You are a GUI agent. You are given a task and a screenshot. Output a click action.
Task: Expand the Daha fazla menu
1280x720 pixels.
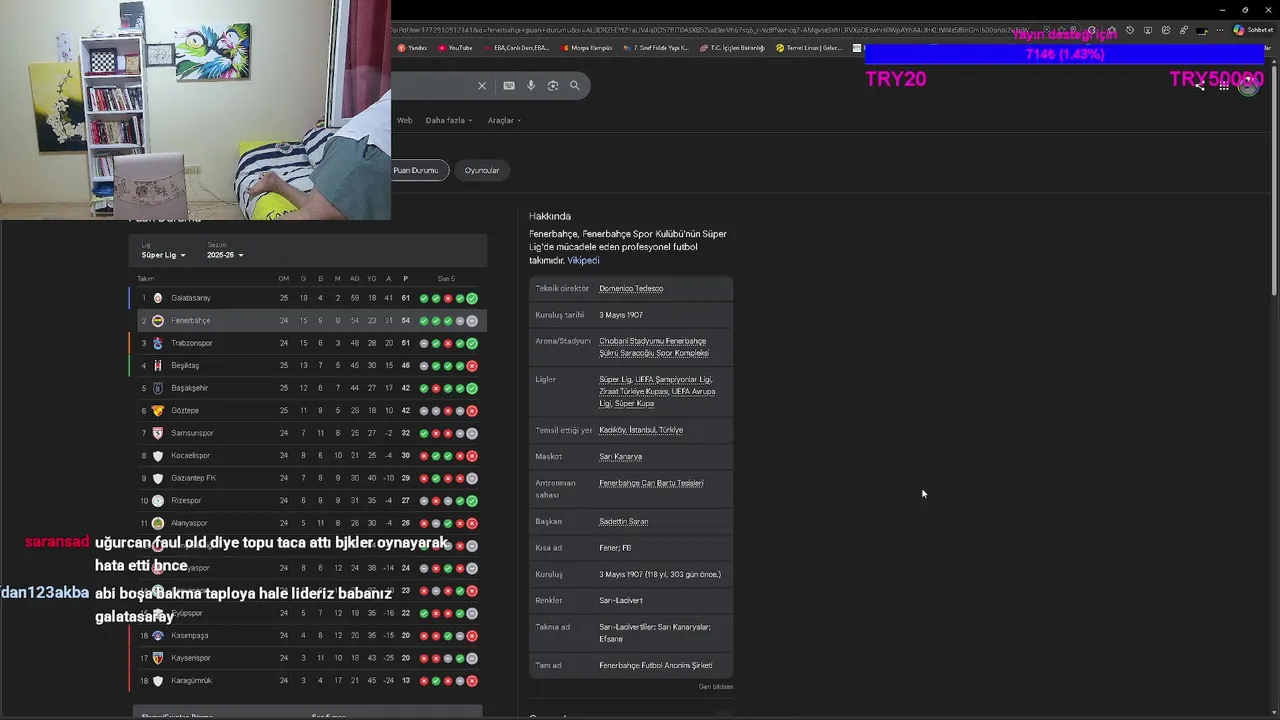(x=449, y=120)
